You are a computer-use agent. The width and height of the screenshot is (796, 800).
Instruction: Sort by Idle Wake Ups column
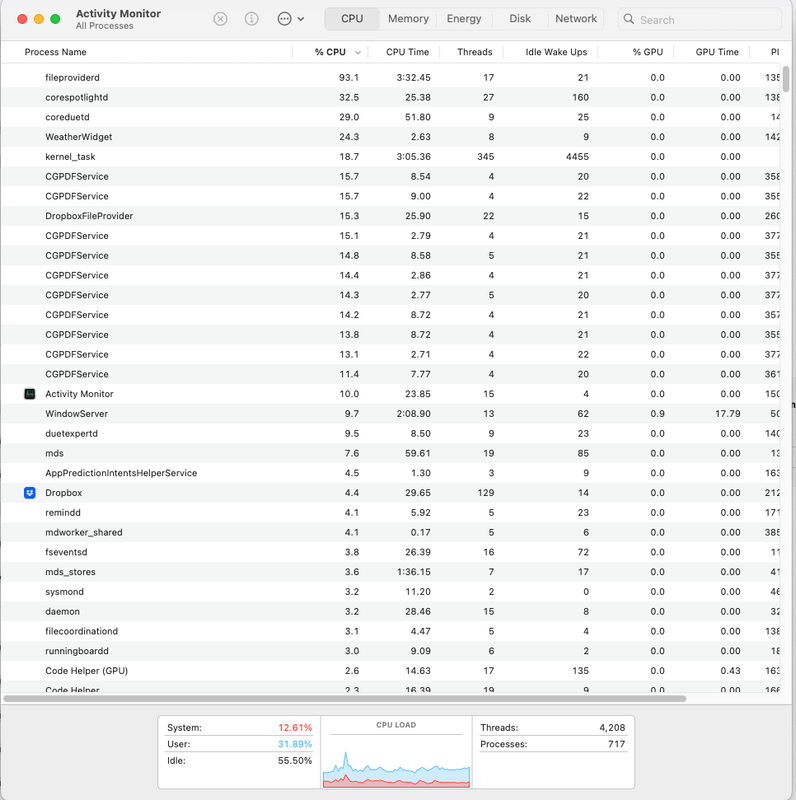[x=556, y=52]
